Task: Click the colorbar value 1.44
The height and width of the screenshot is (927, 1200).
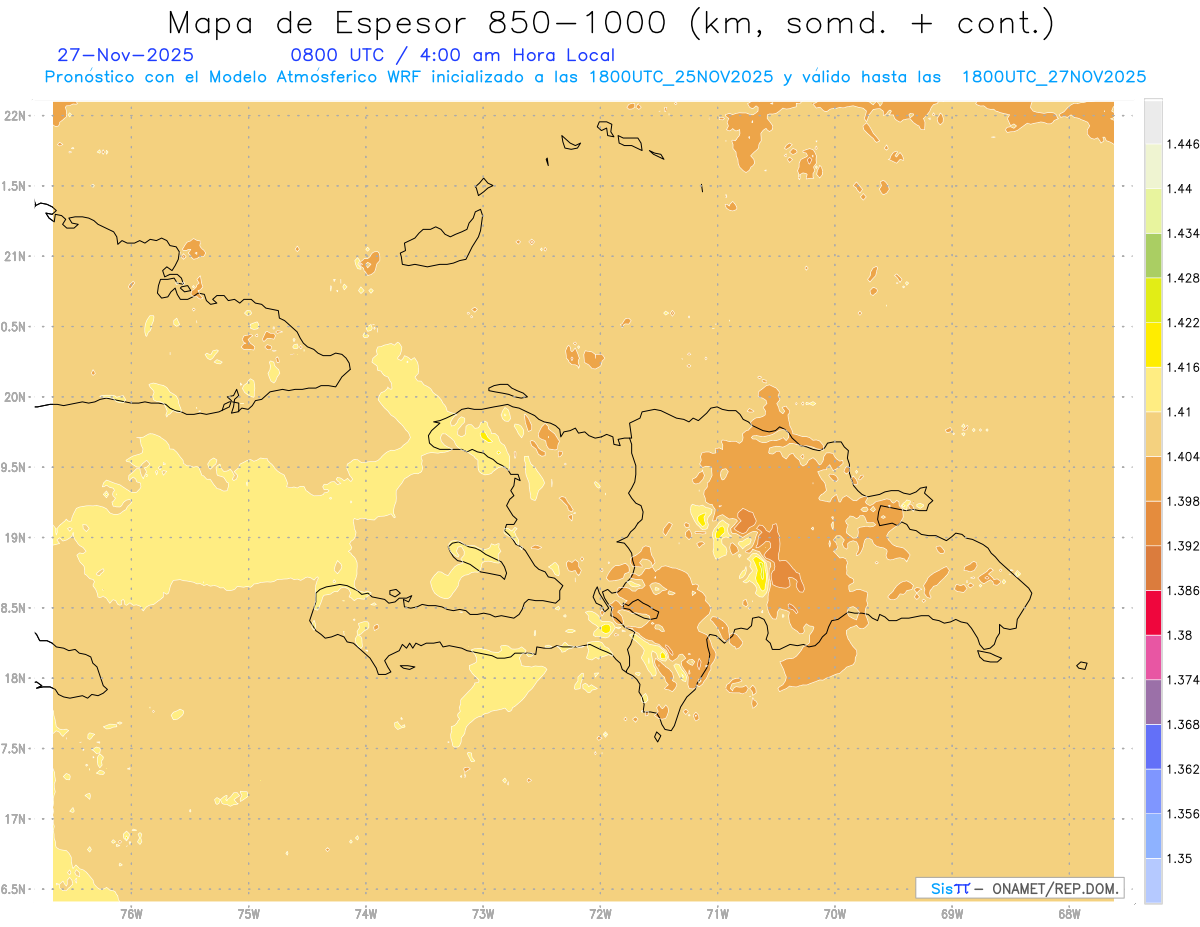Action: (1180, 188)
